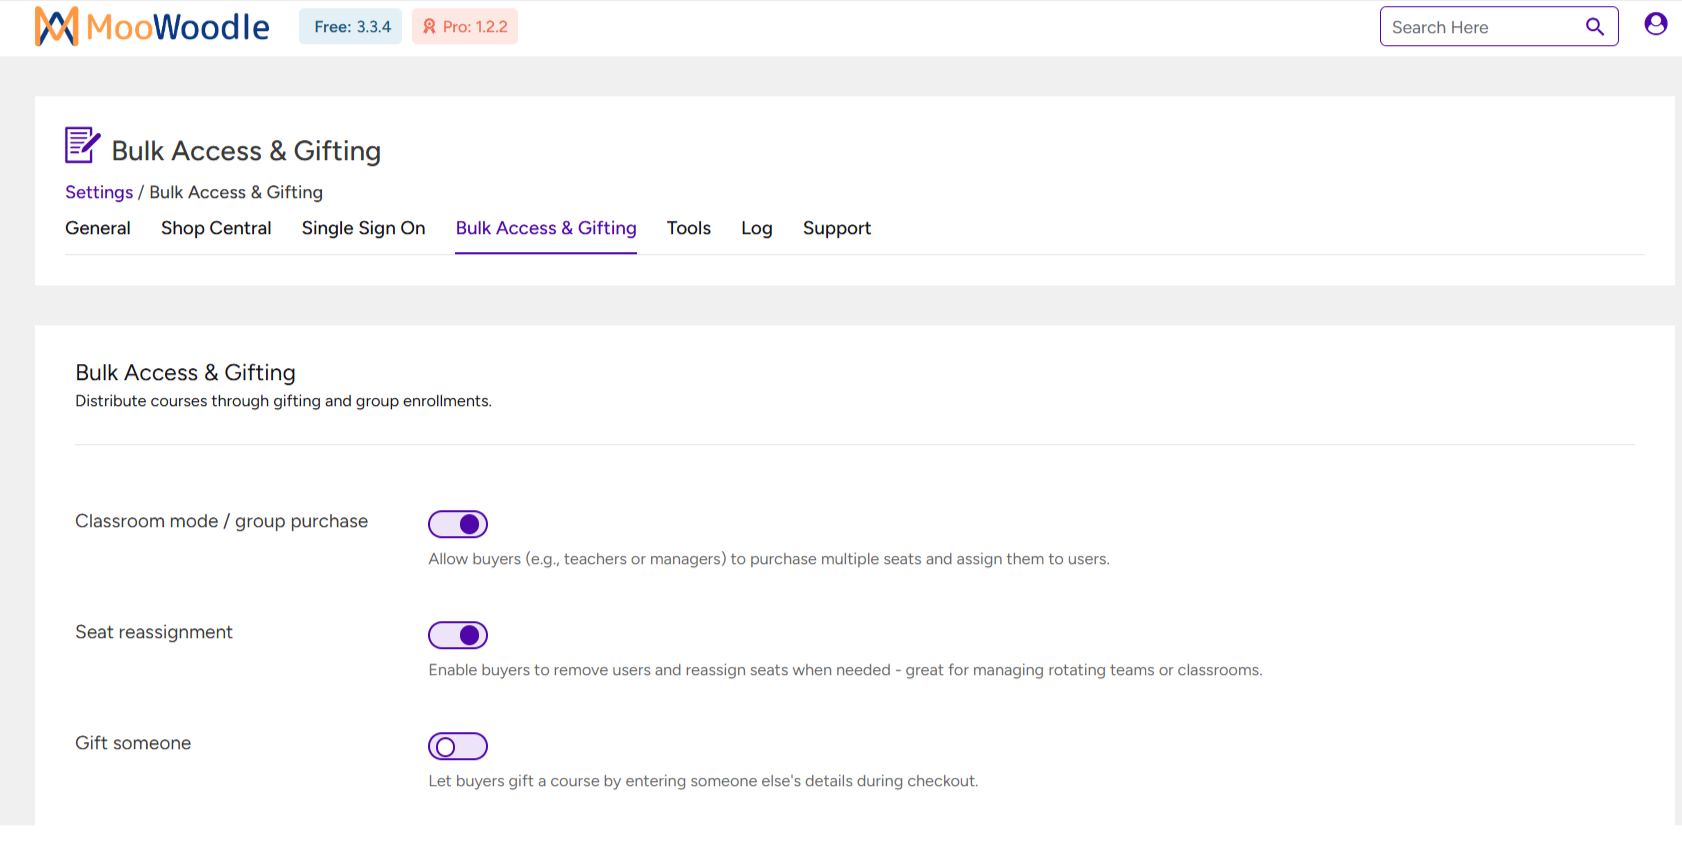Click the Bulk Access & Gifting page icon
1682x855 pixels.
click(82, 146)
